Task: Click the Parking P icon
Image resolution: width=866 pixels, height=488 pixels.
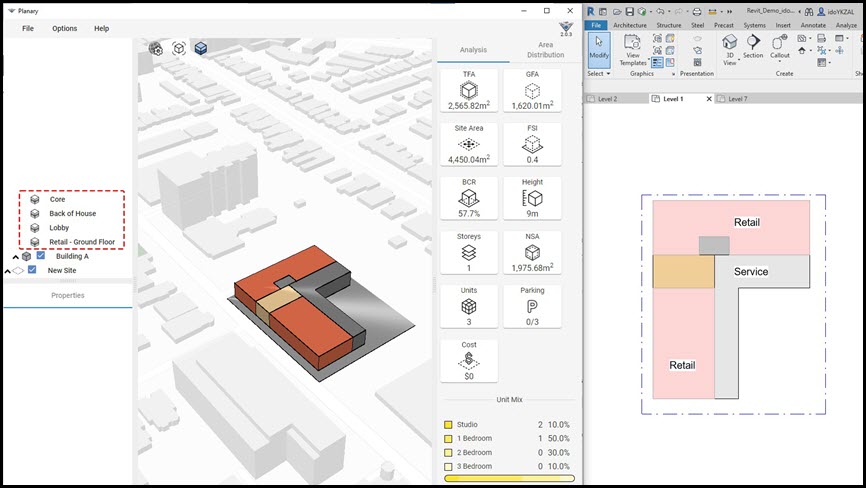Action: click(x=532, y=306)
